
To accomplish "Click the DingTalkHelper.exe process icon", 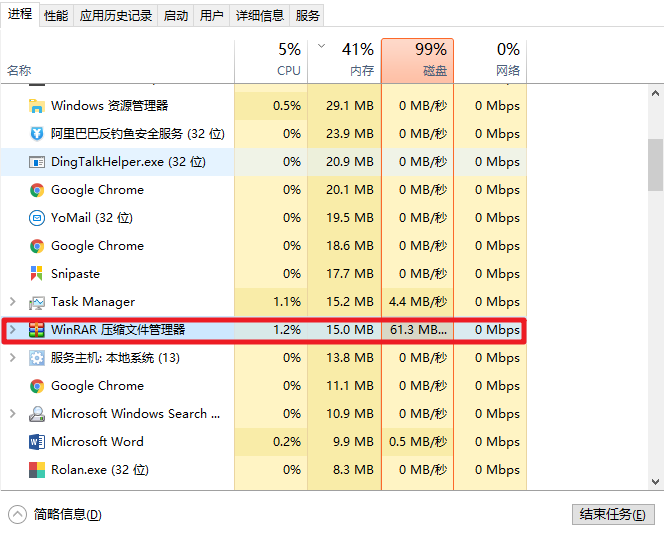I will click(x=37, y=161).
